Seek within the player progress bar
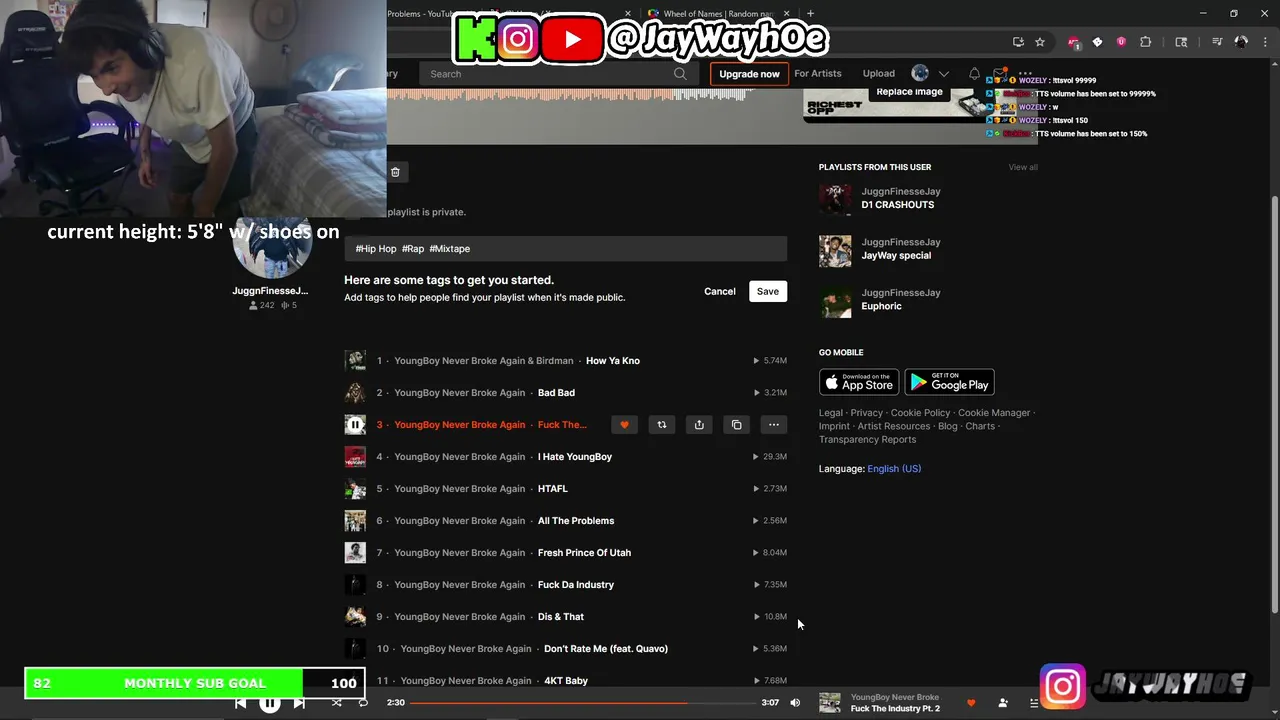The image size is (1280, 720). pyautogui.click(x=582, y=703)
